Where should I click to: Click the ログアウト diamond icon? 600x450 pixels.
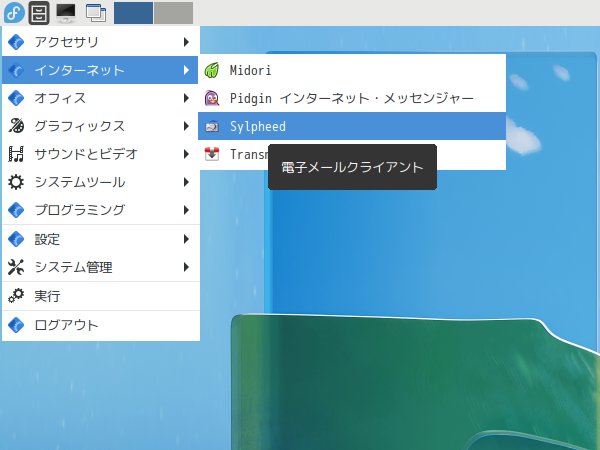point(16,325)
